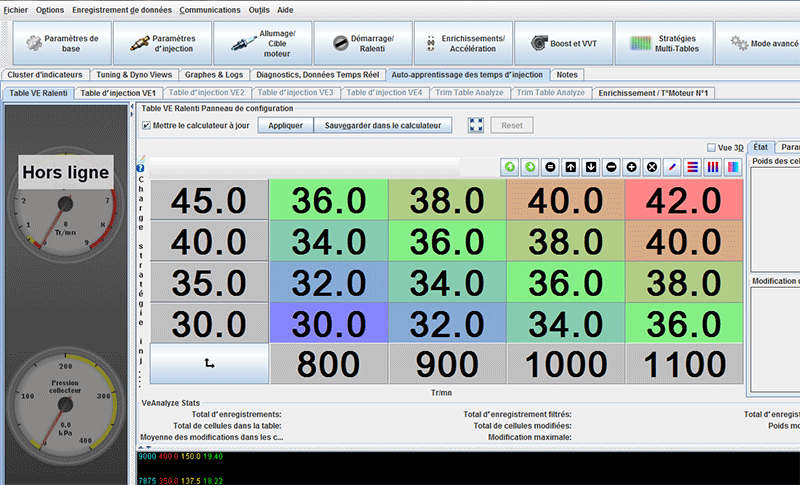Click the multiply (X) icon in table toolbar
This screenshot has width=800, height=485.
[651, 166]
